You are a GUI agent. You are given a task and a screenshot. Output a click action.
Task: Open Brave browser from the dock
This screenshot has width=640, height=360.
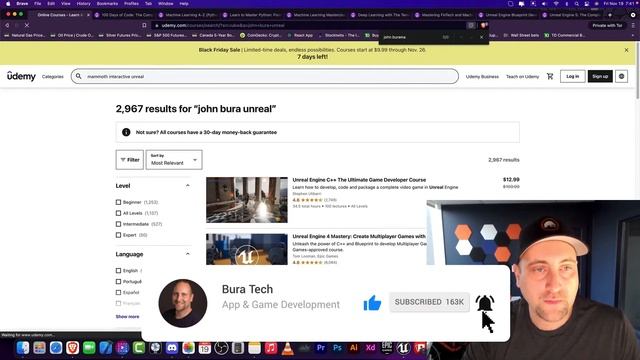pos(73,348)
